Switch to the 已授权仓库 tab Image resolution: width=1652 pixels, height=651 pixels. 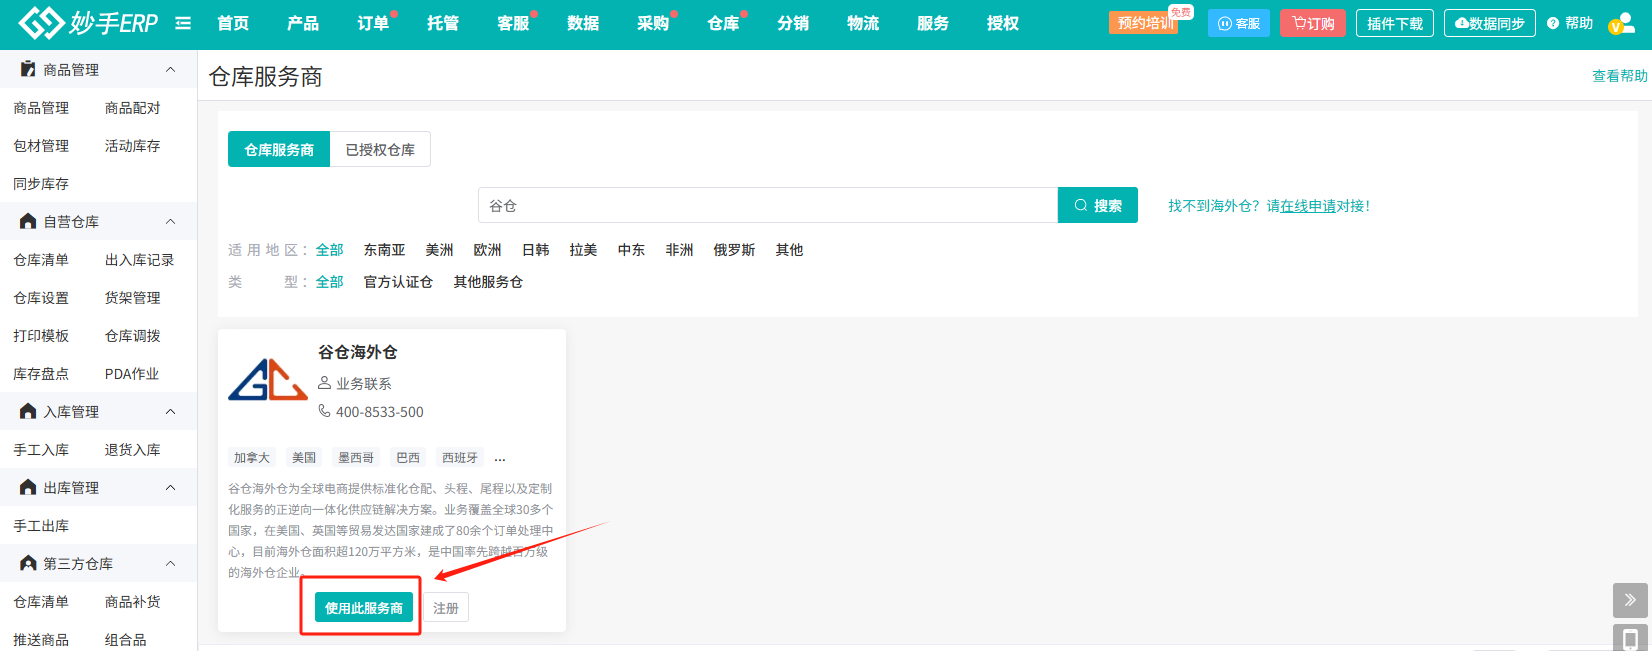(380, 149)
